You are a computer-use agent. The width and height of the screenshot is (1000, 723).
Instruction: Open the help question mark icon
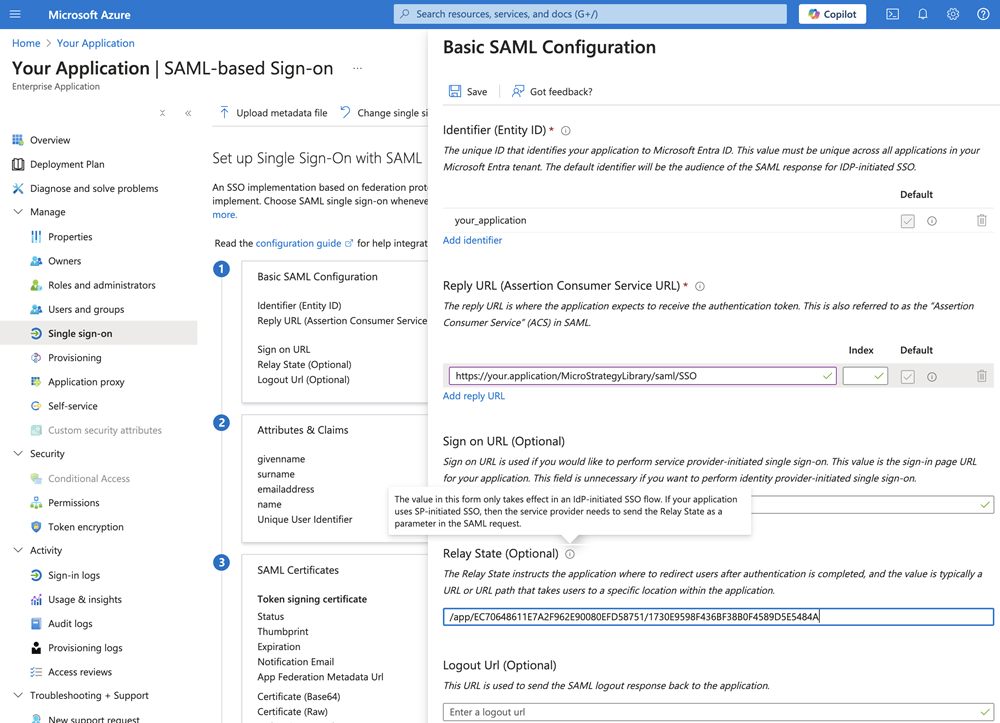[x=983, y=14]
